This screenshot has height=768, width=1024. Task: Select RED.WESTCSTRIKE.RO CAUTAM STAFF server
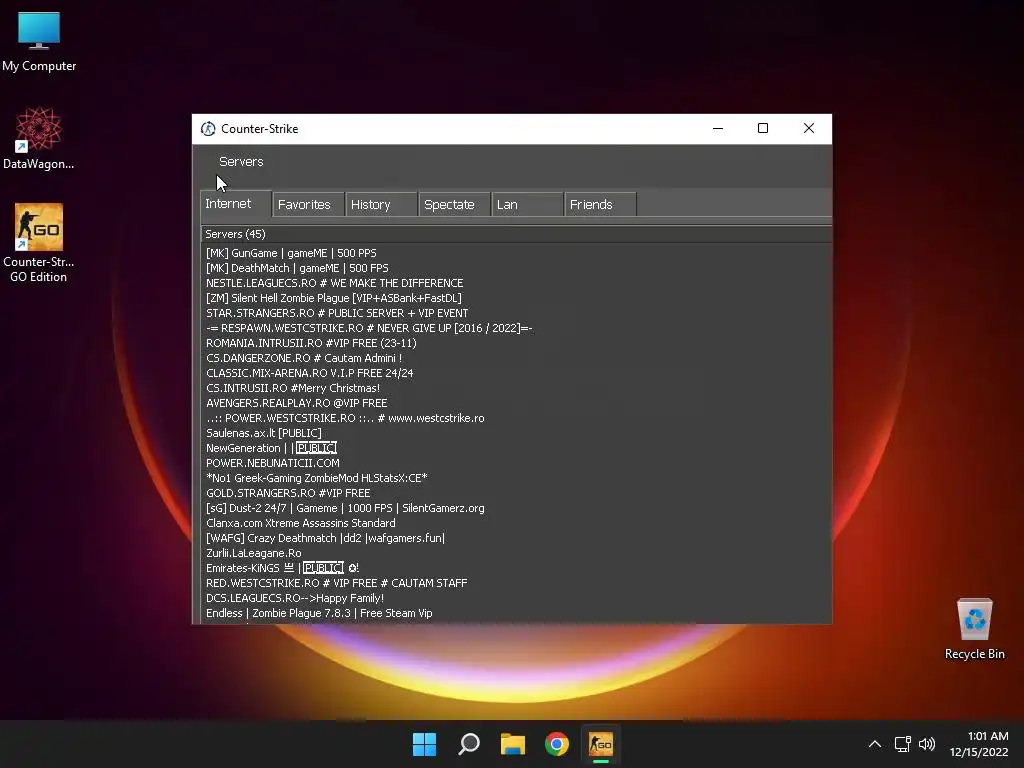point(516,584)
